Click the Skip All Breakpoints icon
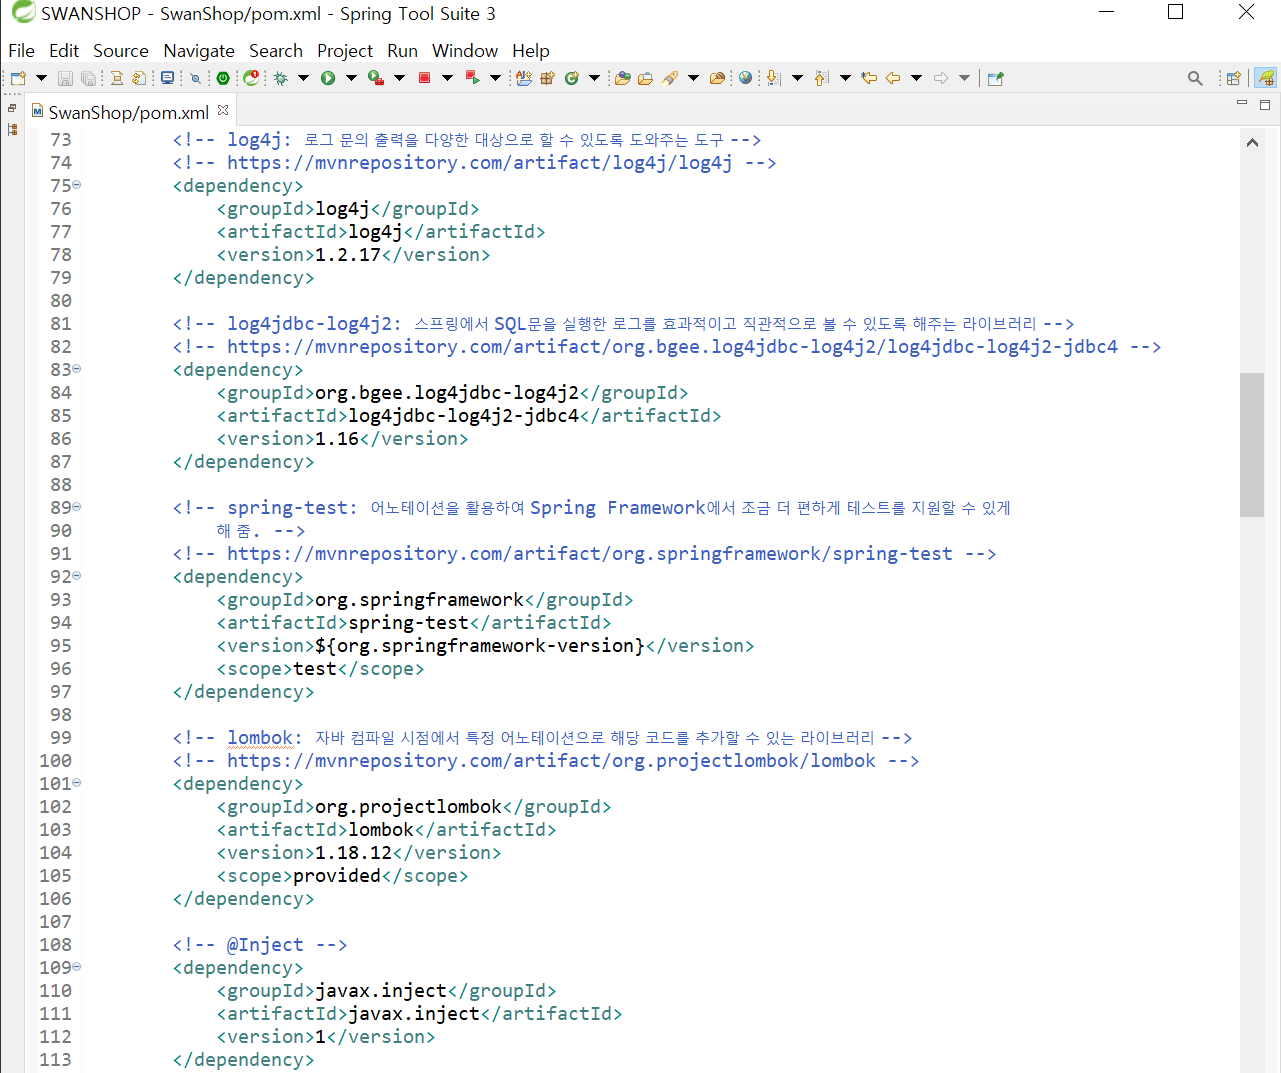The height and width of the screenshot is (1073, 1281). [x=196, y=78]
